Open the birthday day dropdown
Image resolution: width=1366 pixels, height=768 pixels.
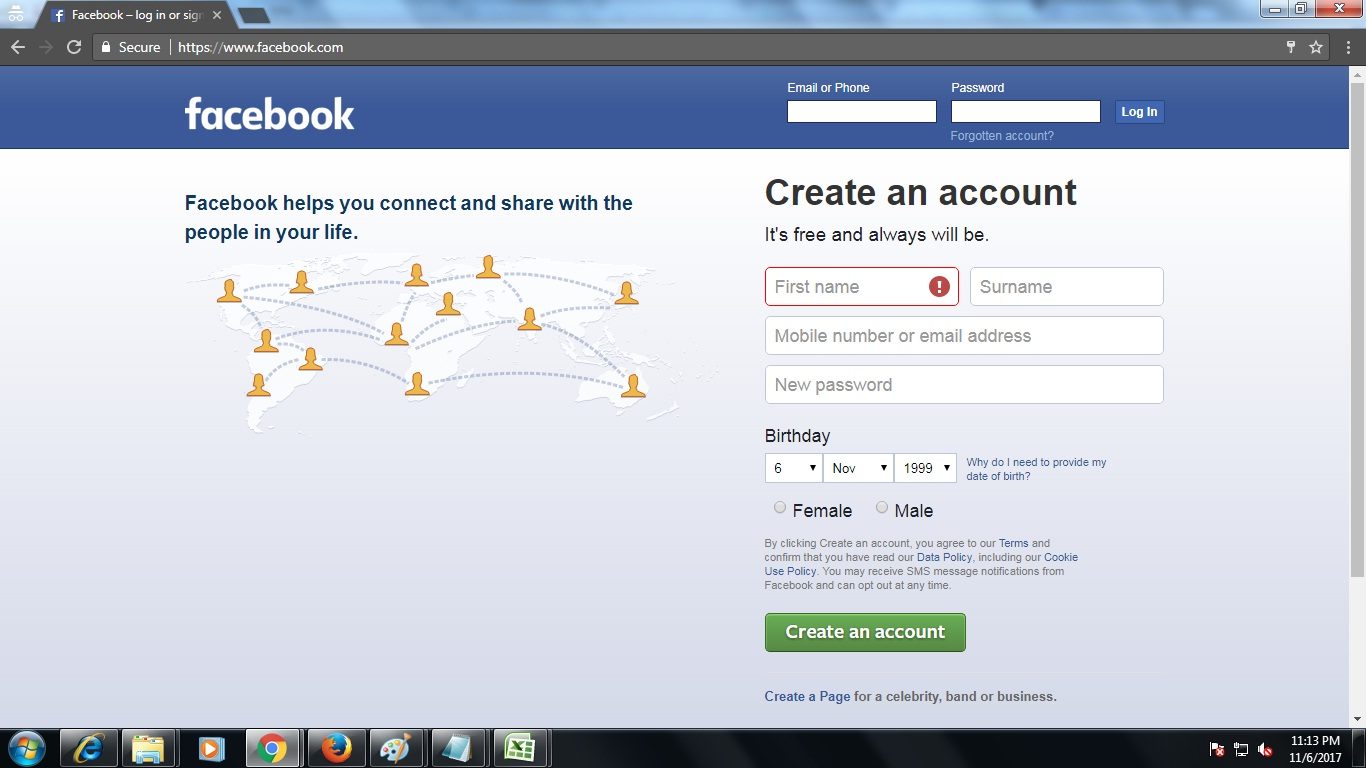(x=793, y=468)
